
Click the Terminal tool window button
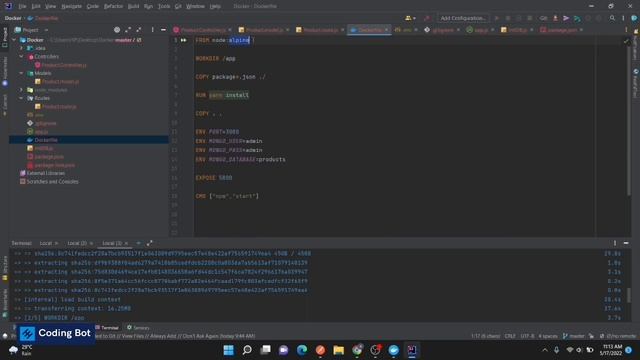click(x=107, y=328)
